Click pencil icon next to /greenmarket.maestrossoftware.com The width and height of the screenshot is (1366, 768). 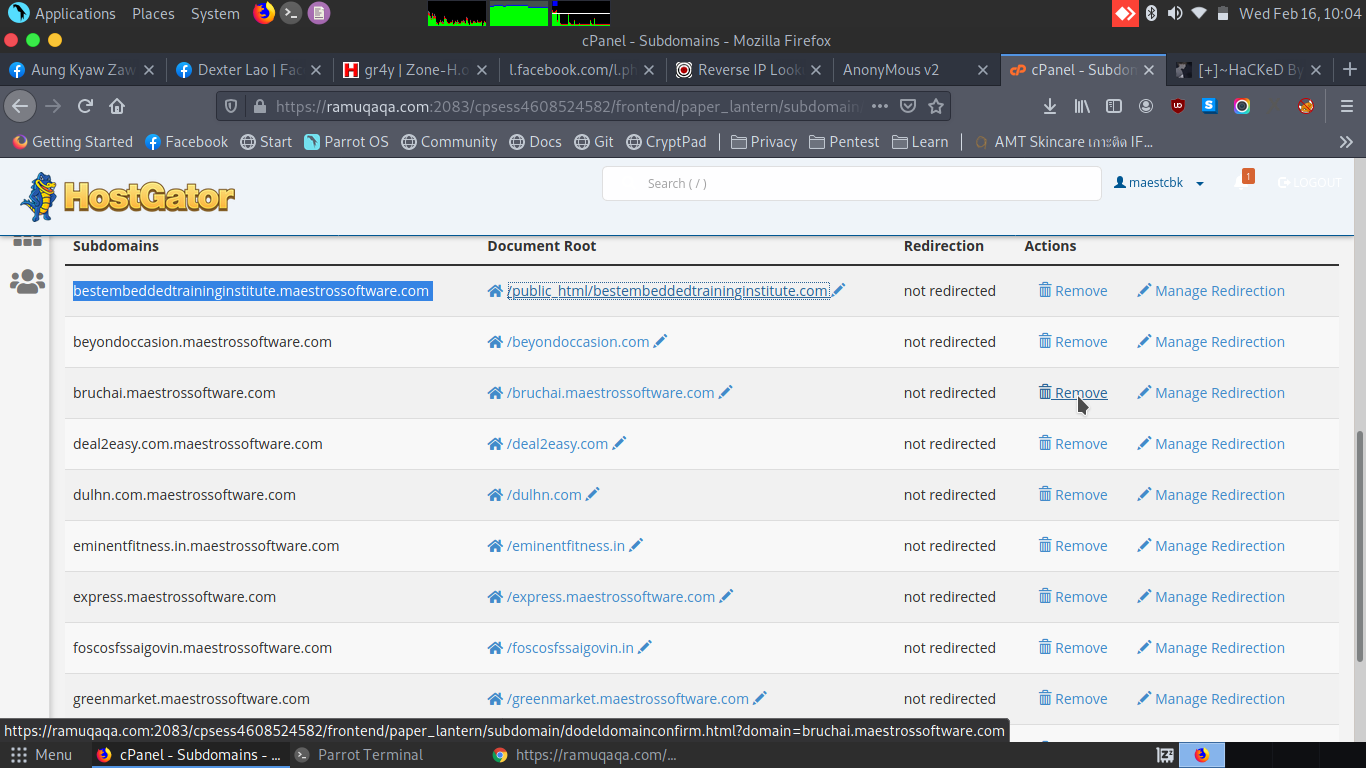tap(760, 698)
